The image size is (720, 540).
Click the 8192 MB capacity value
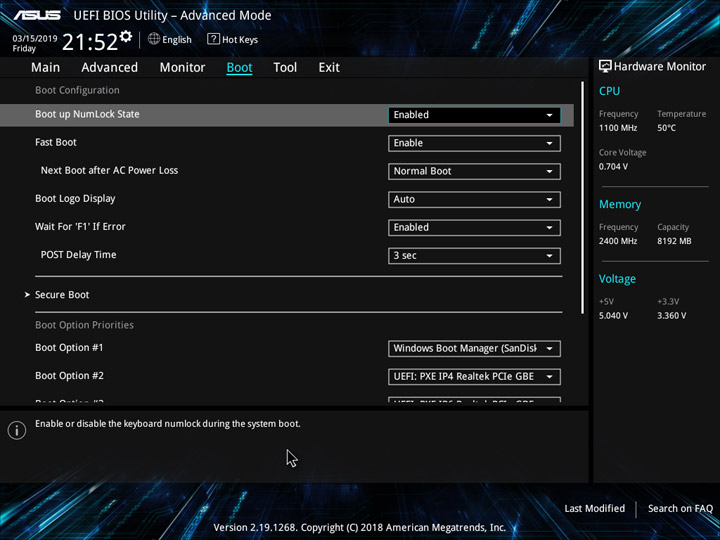(x=674, y=241)
